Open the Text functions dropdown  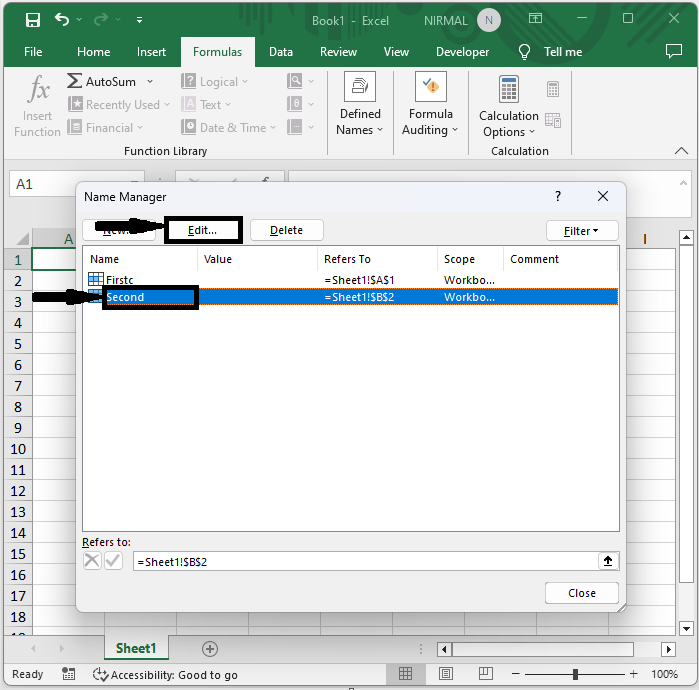point(206,105)
